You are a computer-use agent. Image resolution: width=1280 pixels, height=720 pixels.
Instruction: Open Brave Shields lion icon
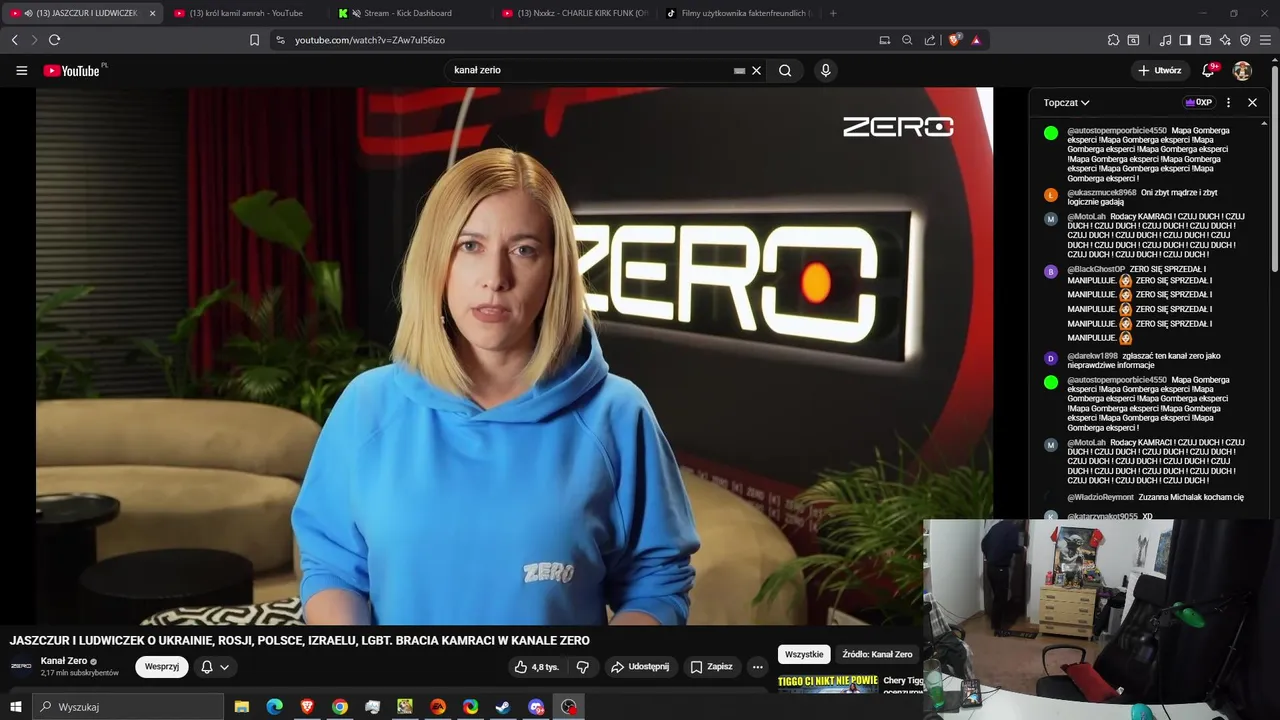pos(954,40)
